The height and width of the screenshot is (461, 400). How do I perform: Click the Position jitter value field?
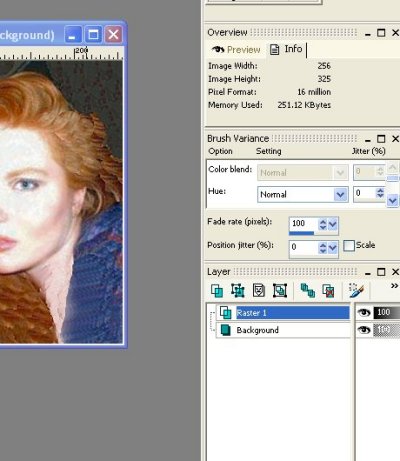(x=304, y=247)
